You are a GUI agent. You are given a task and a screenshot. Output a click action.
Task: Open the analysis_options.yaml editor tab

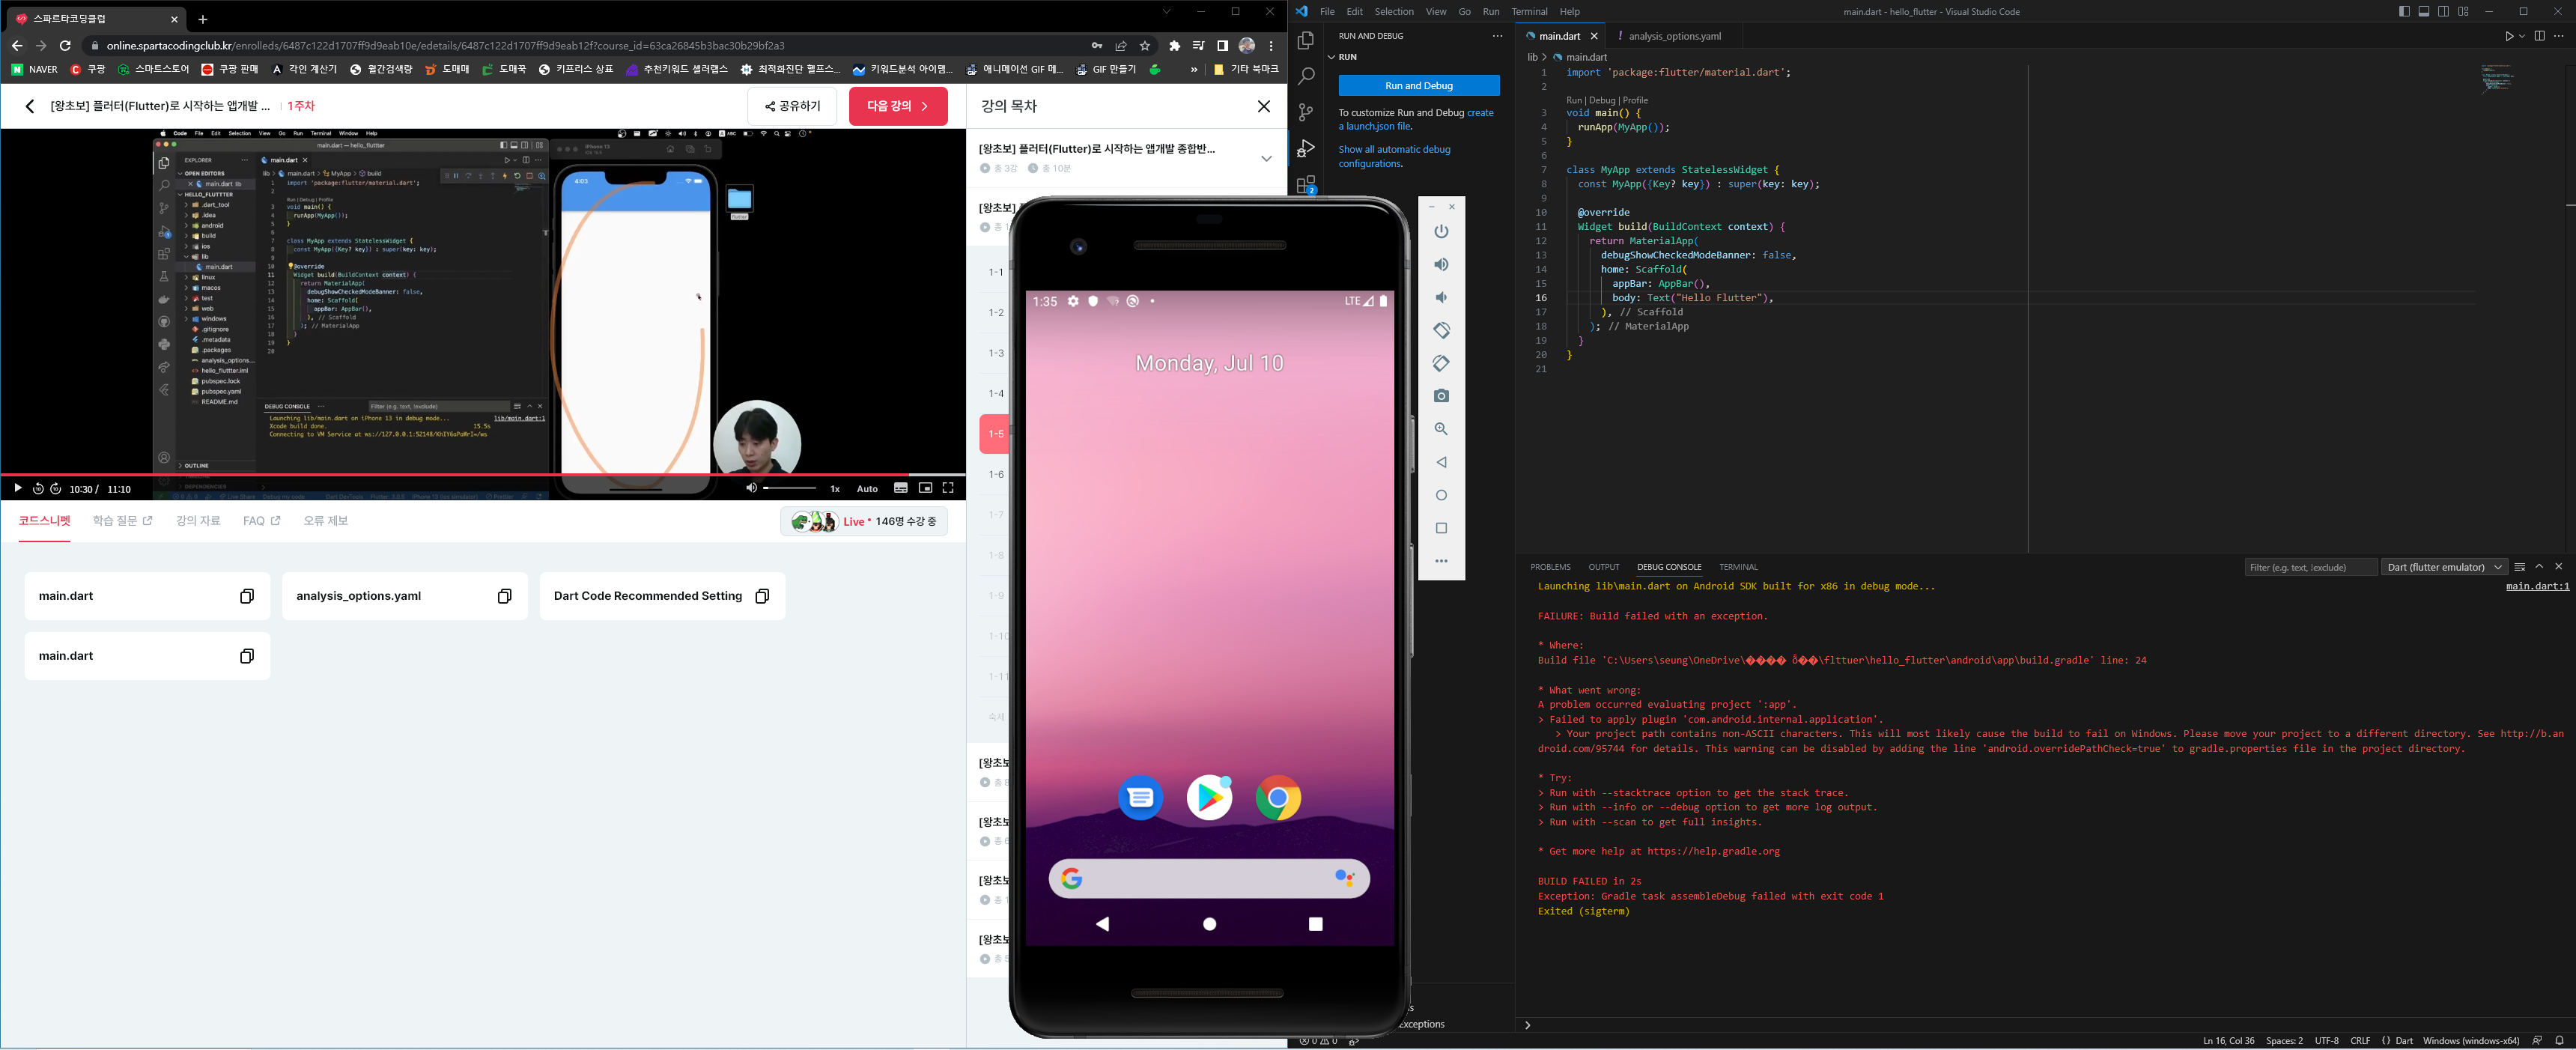point(1674,36)
